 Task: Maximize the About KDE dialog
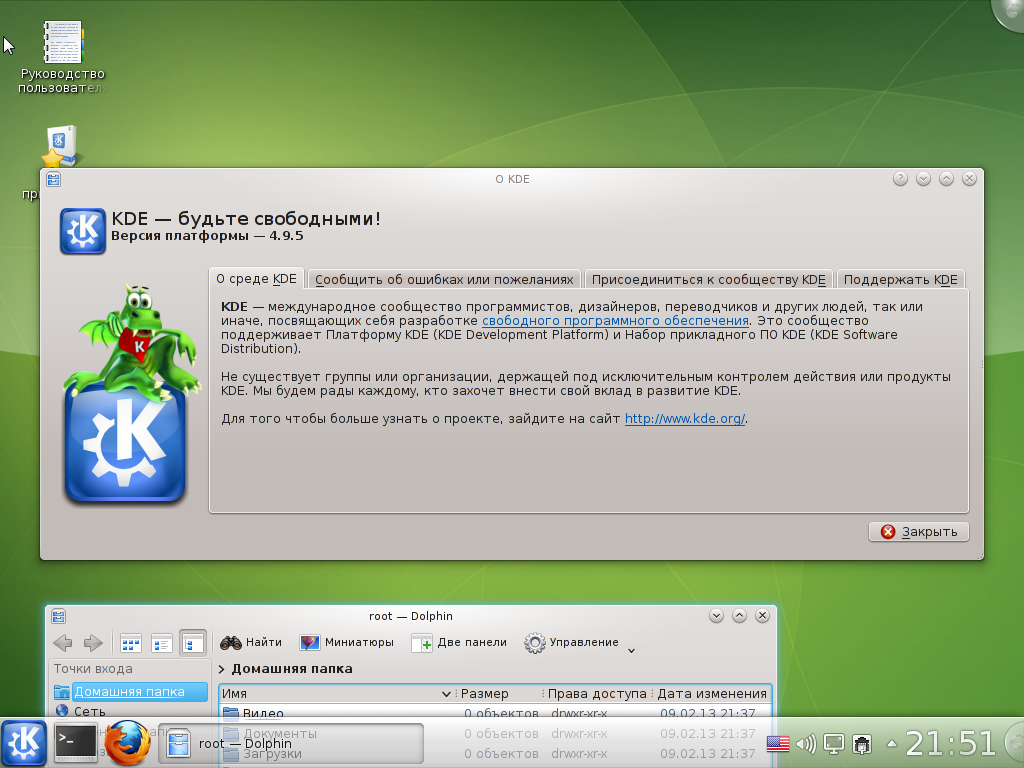[946, 178]
